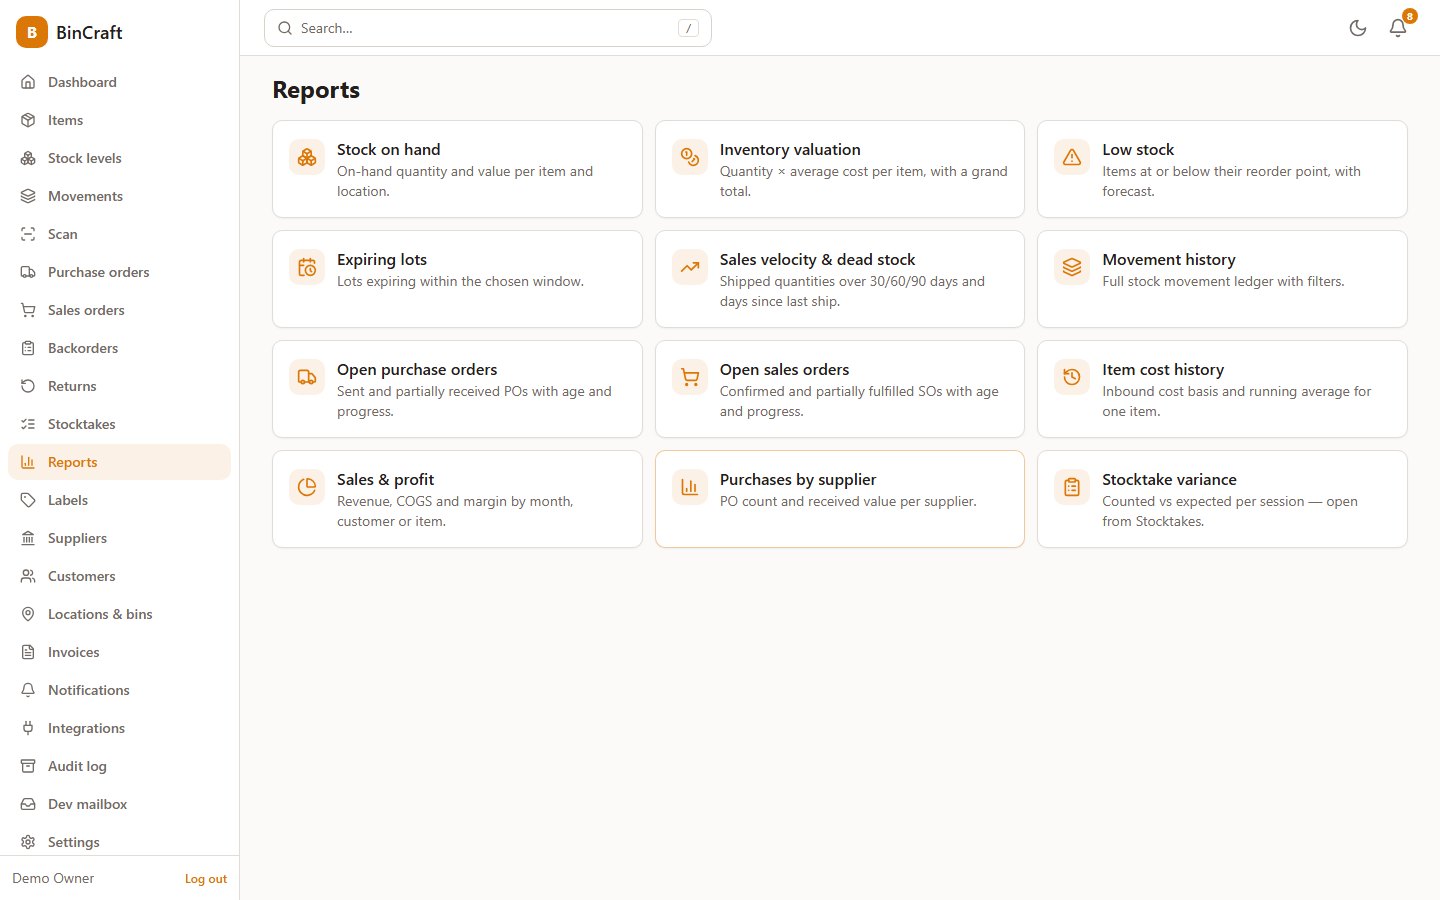Click the Purchase orders truck icon in sidebar
1440x900 pixels.
tap(28, 272)
